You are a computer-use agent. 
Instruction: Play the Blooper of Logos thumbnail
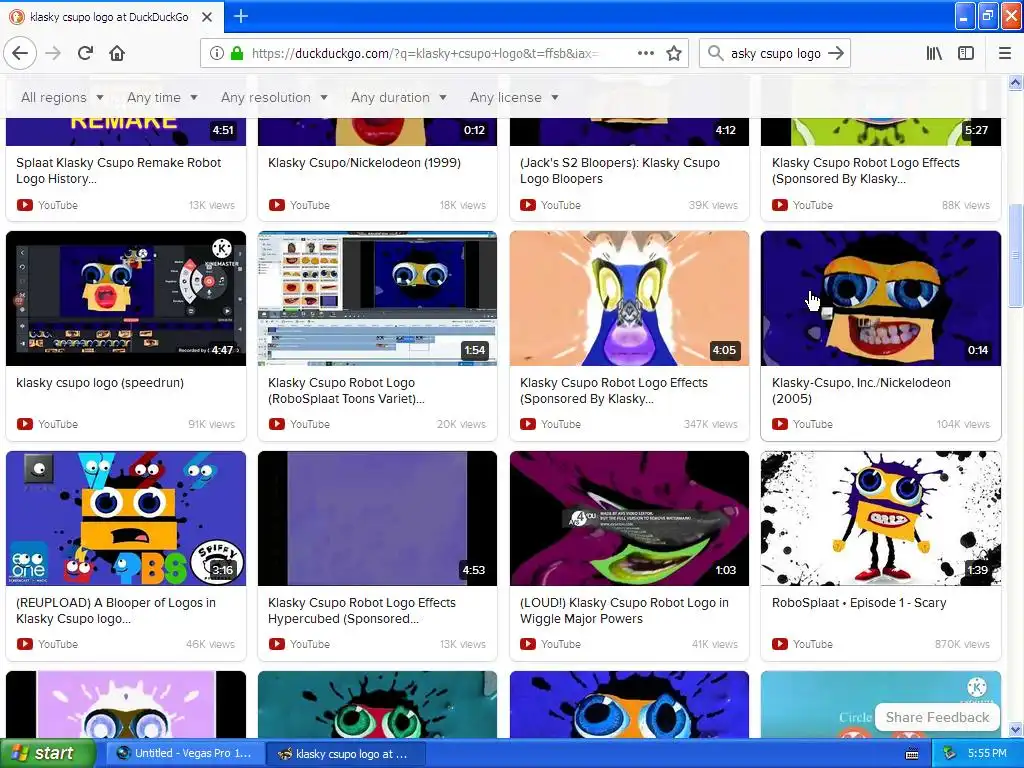pos(126,519)
